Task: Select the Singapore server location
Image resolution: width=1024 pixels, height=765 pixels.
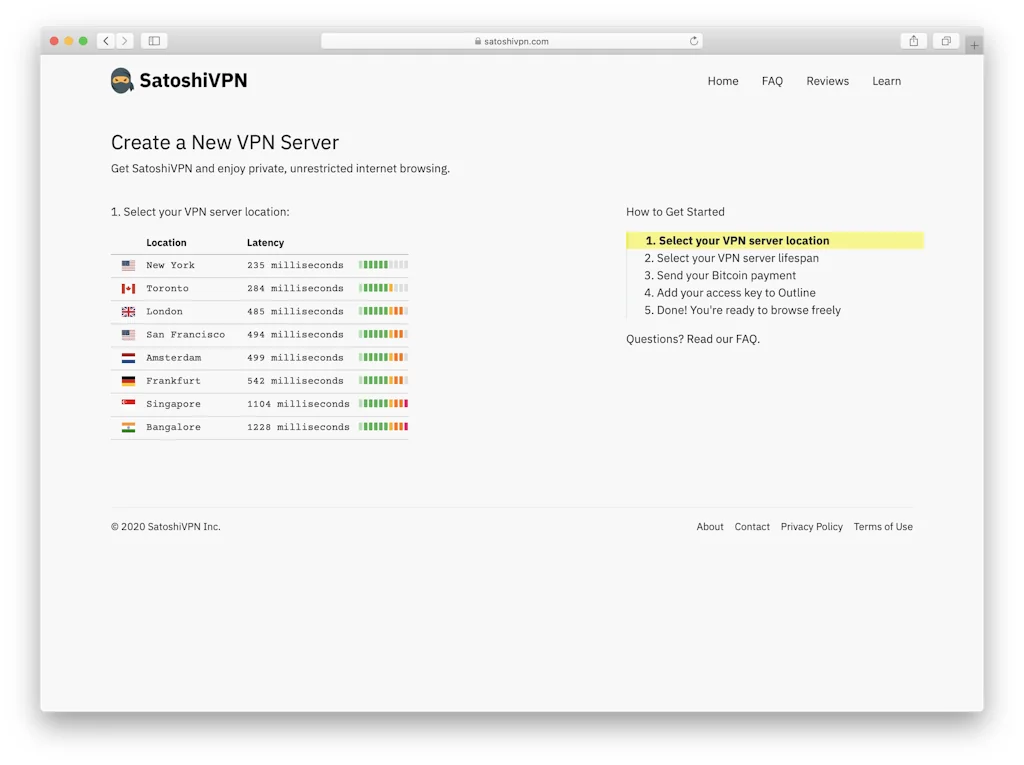Action: pos(173,404)
